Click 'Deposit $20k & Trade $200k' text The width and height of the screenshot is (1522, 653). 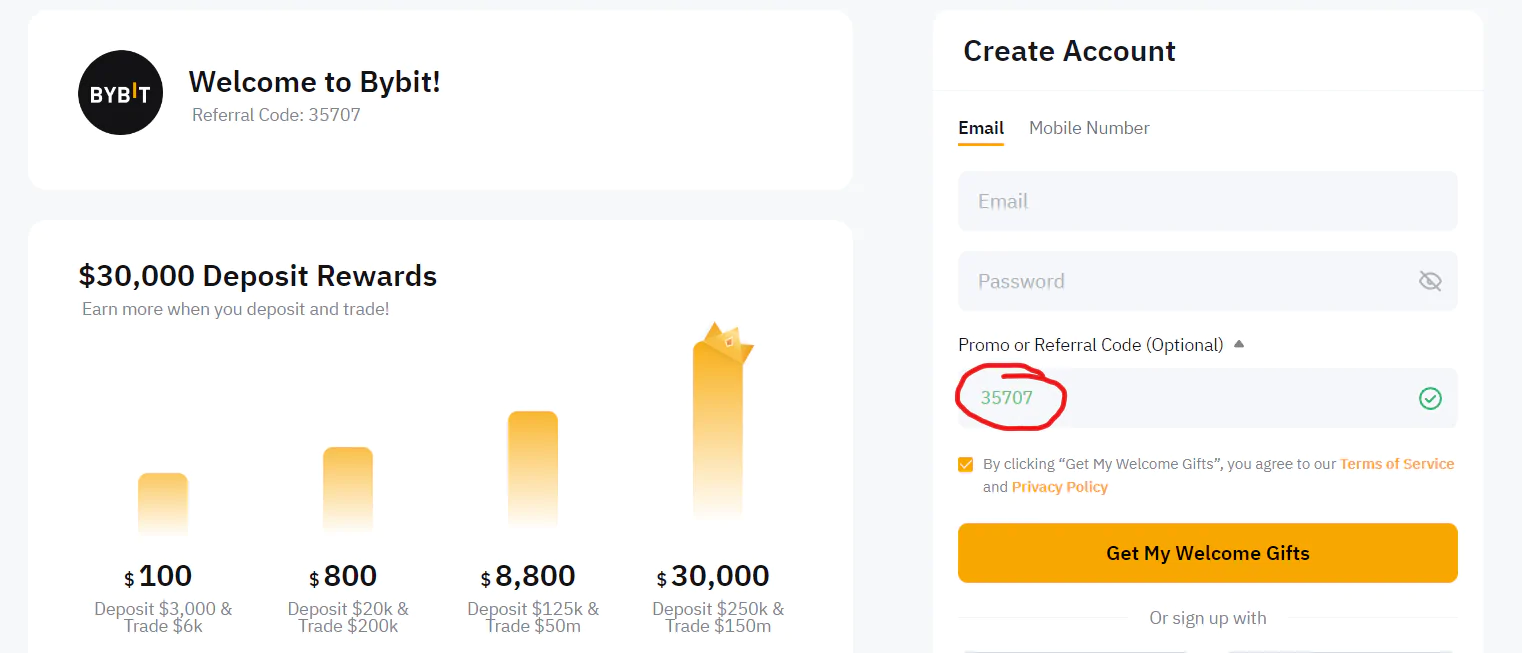(x=348, y=617)
